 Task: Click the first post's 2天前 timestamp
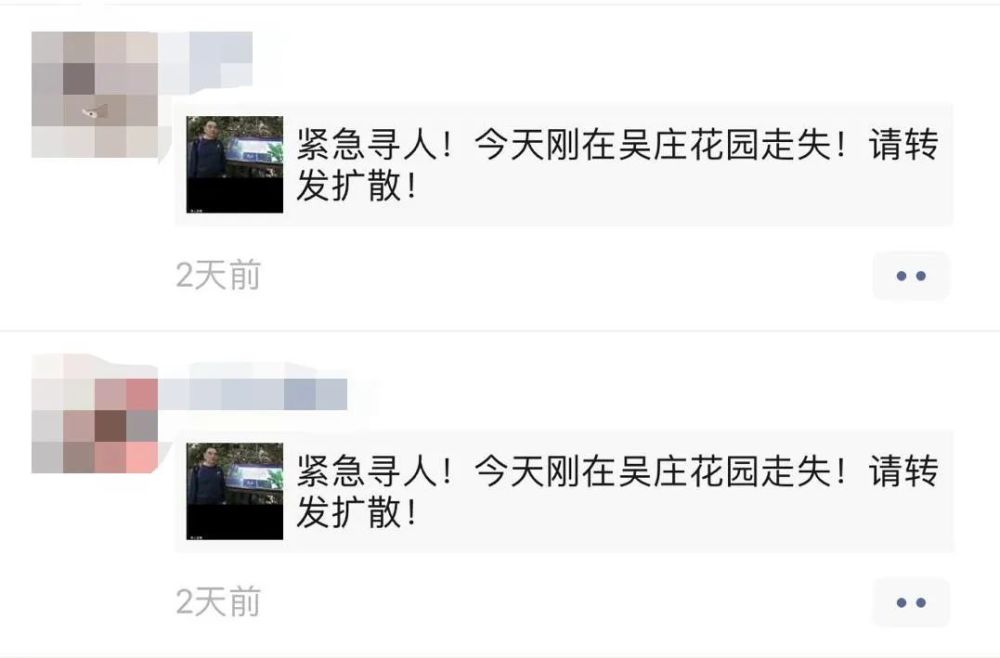point(218,275)
